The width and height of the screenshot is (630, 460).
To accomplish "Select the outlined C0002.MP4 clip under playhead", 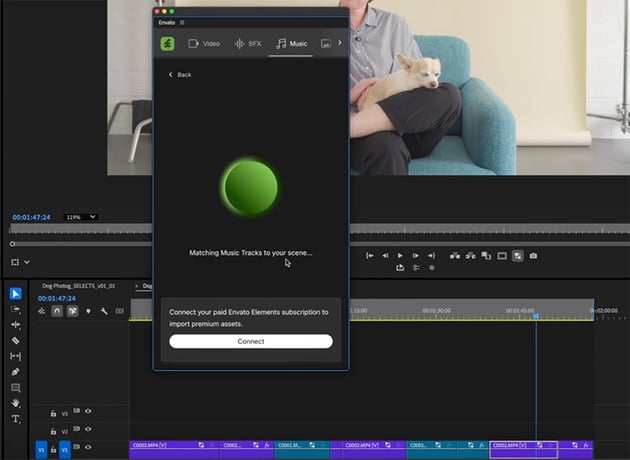I will point(524,450).
